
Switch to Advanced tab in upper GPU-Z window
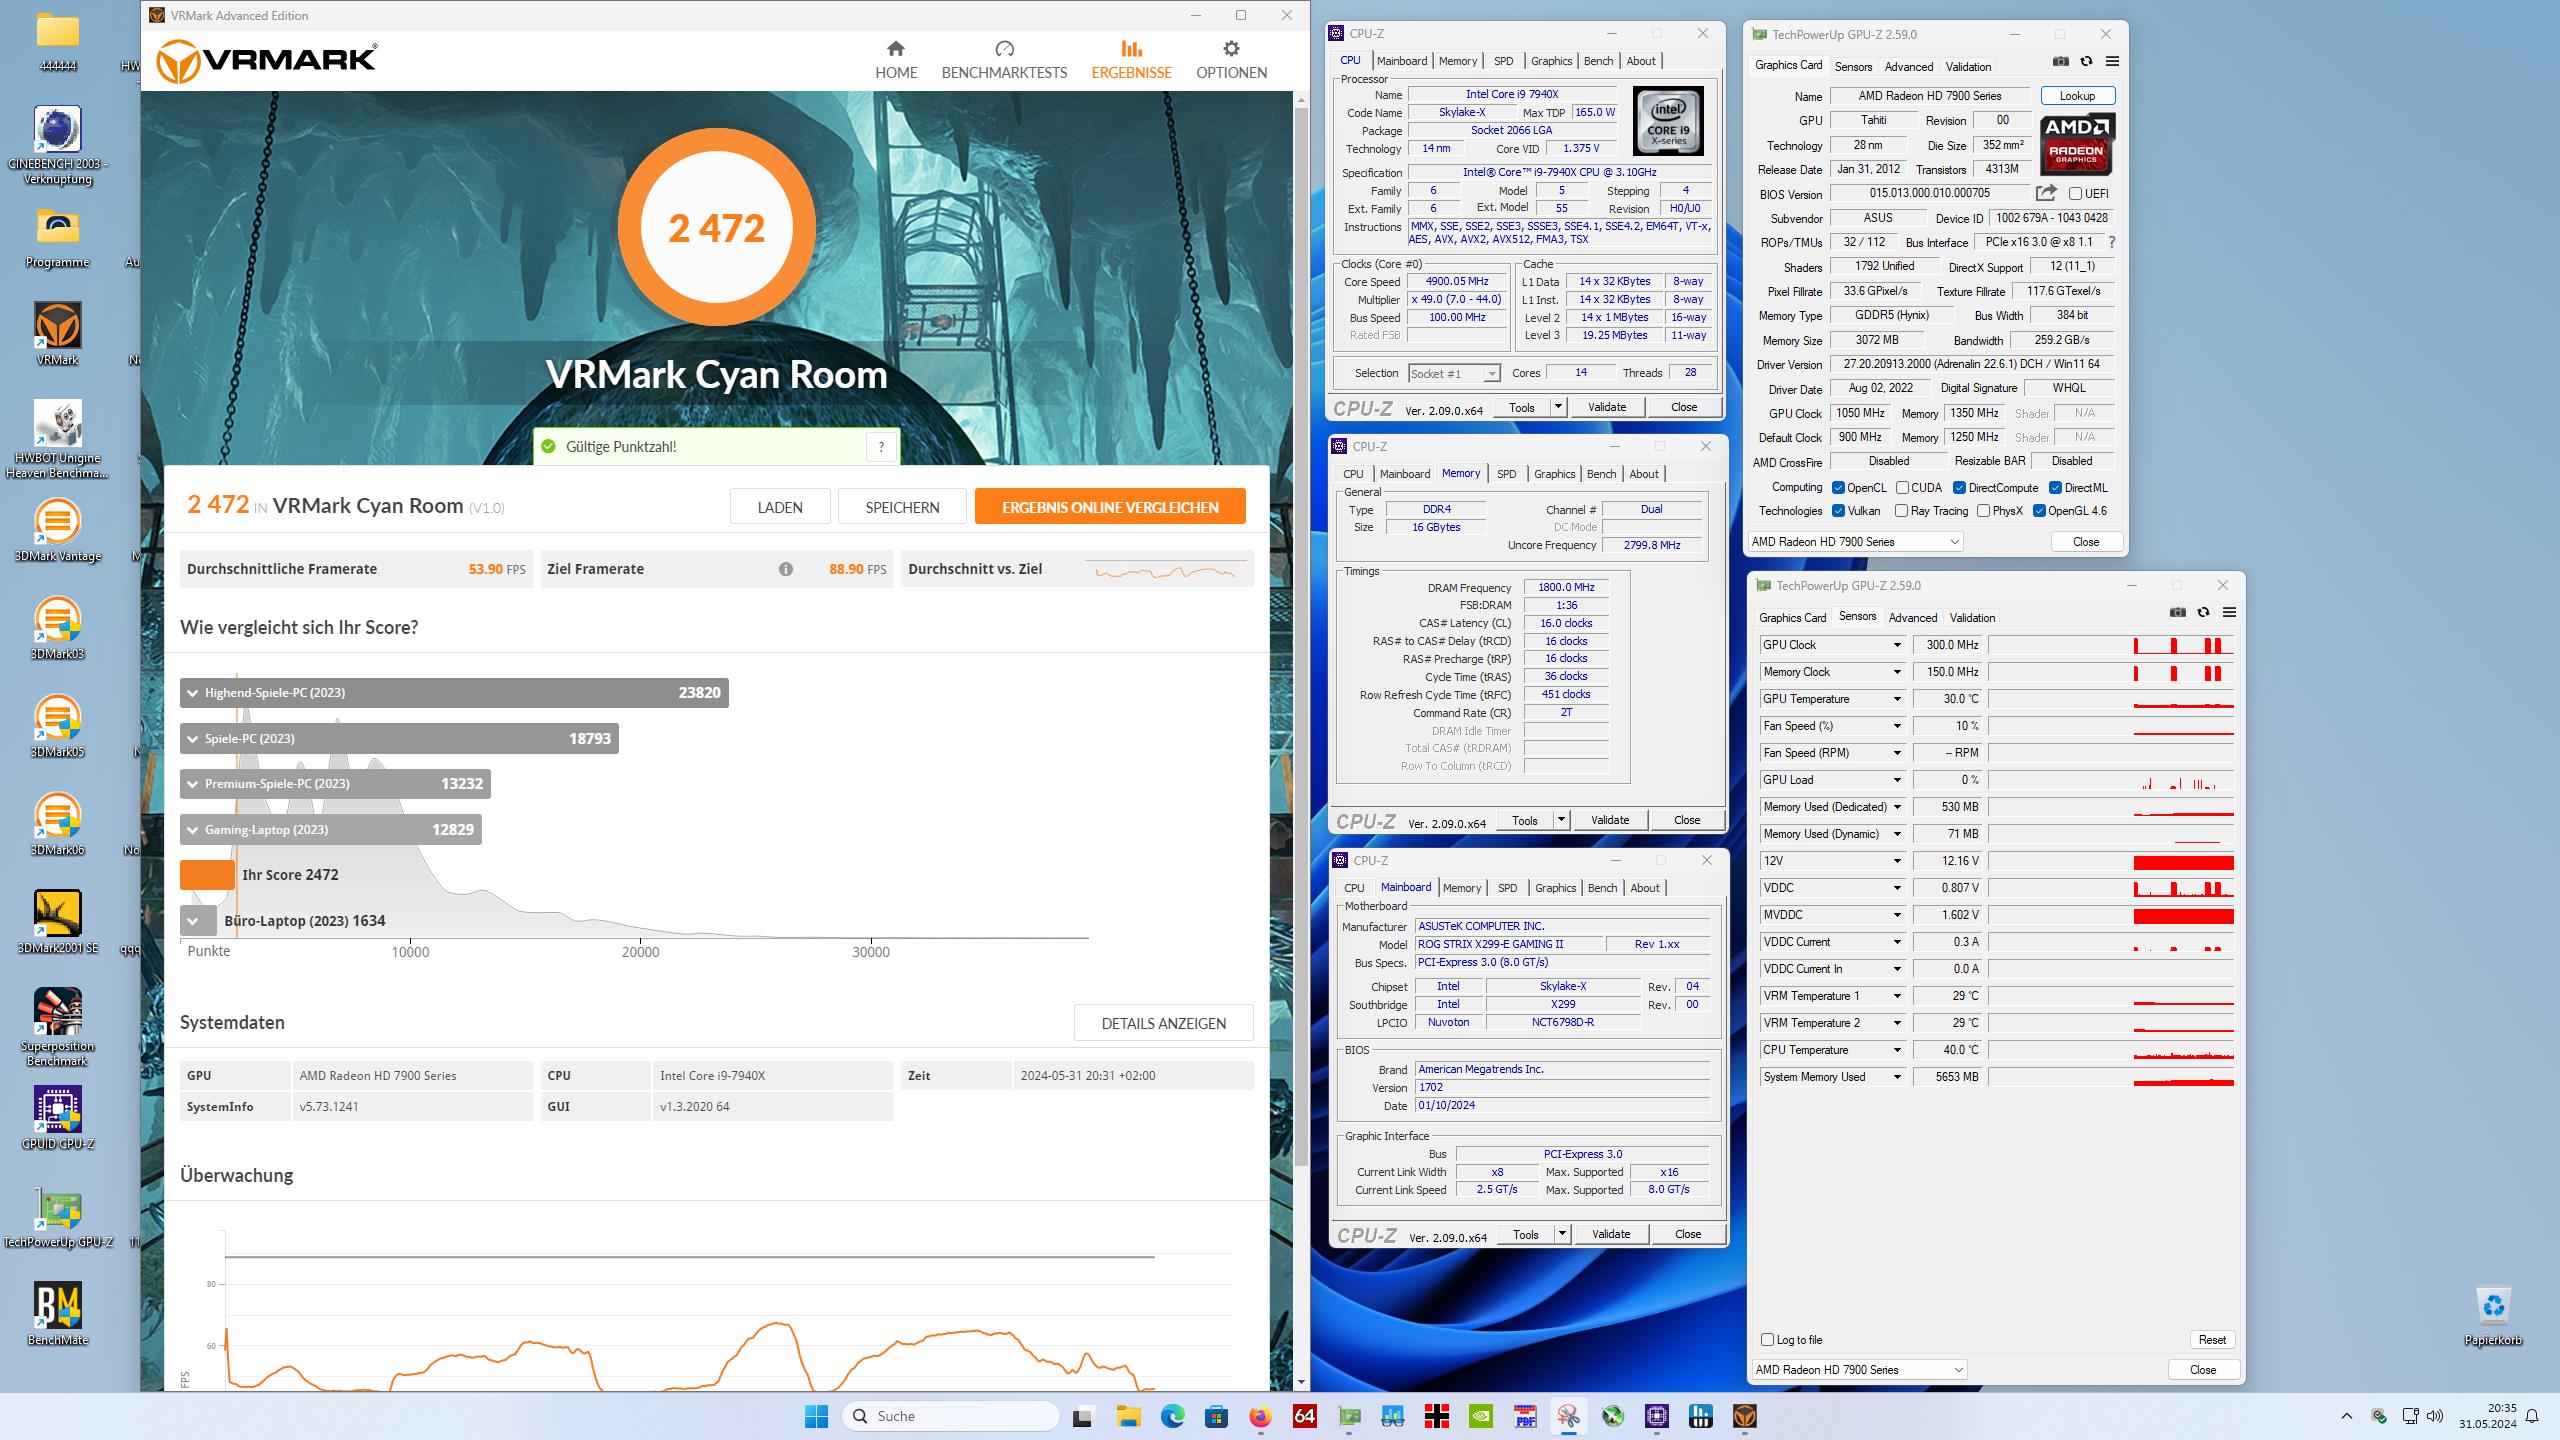[1908, 67]
